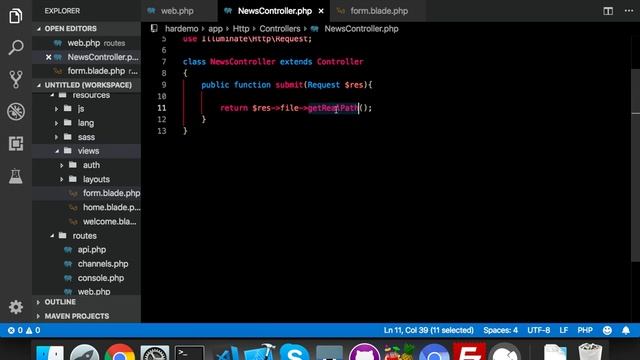Open Chrome from the Dock
Image resolution: width=640 pixels, height=360 pixels.
pyautogui.click(x=120, y=353)
